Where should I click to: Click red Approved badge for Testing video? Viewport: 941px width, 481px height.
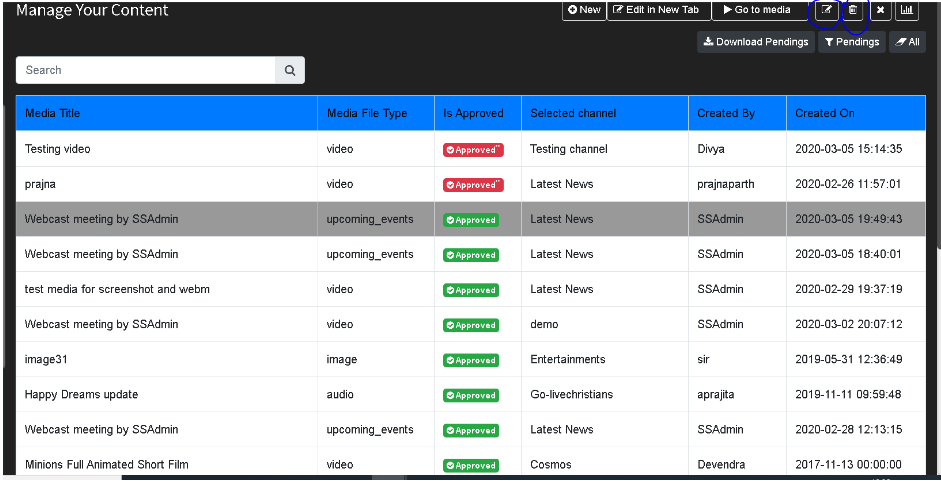[473, 150]
